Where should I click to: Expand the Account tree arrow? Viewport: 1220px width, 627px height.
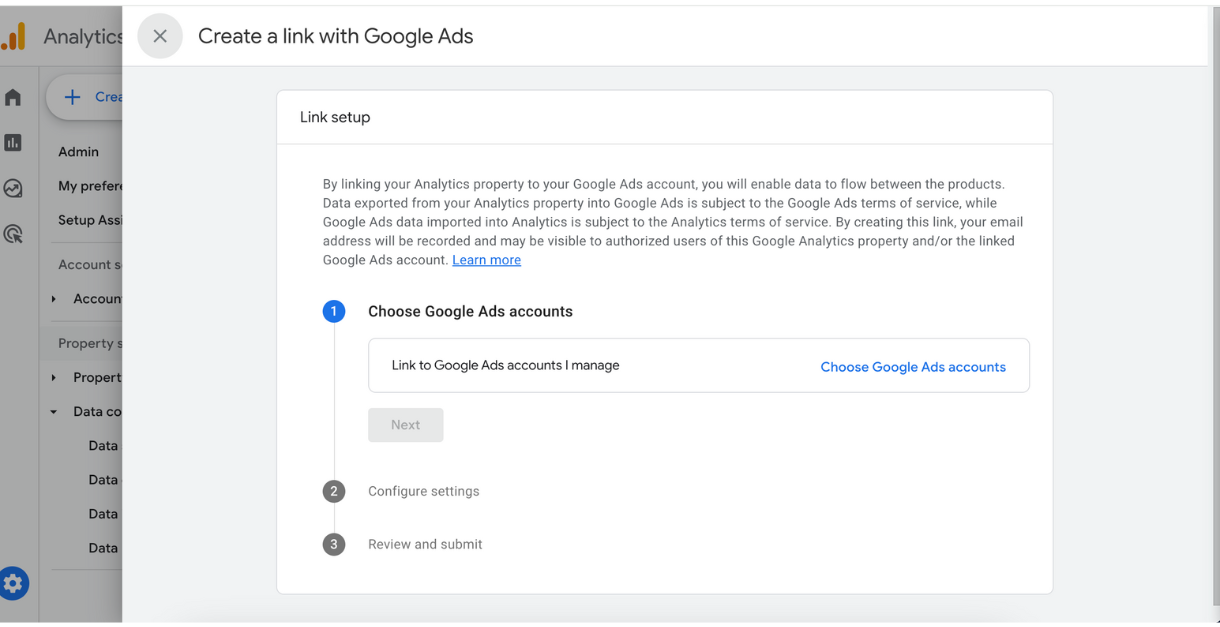[54, 299]
